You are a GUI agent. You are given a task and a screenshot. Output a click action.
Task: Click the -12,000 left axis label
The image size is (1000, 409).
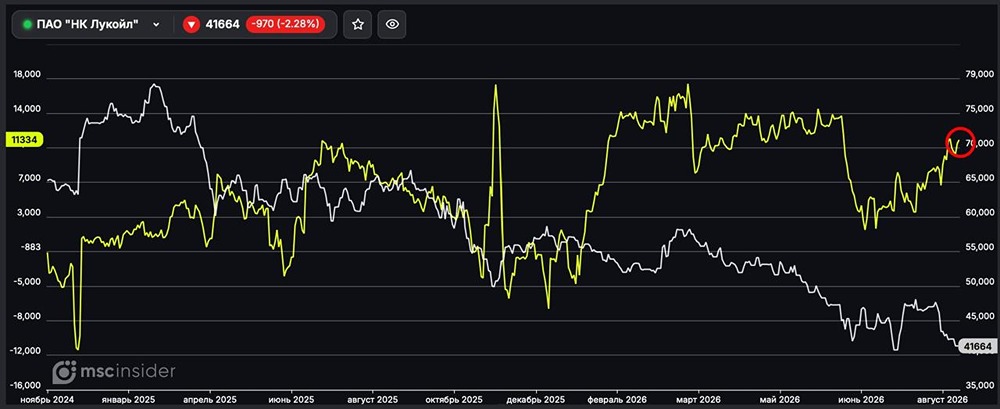(x=27, y=351)
